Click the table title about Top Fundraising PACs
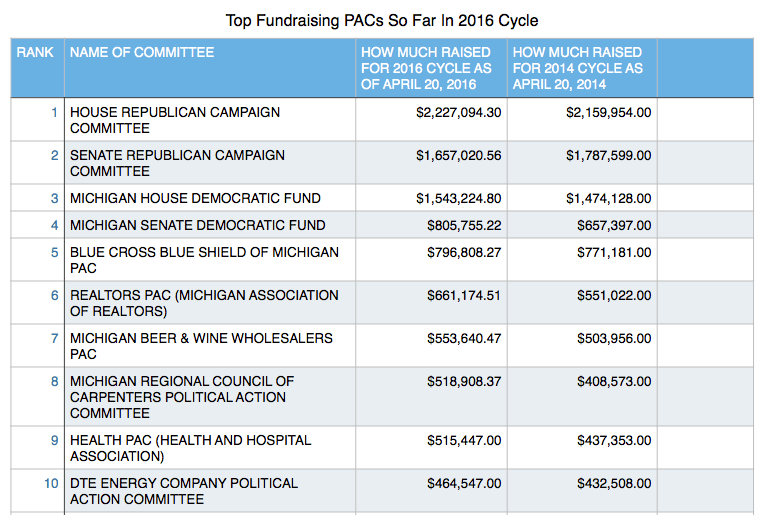 click(381, 20)
